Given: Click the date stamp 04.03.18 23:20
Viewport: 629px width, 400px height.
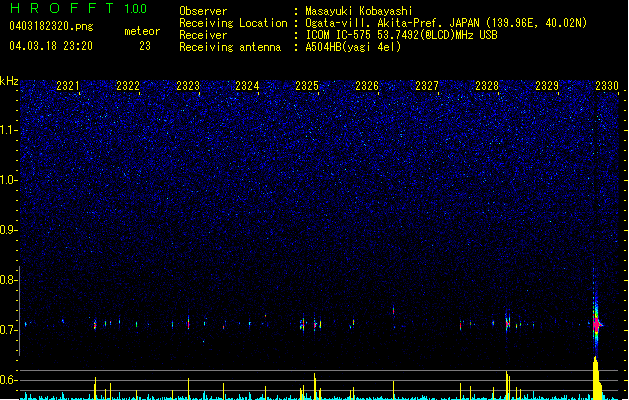Looking at the screenshot, I should click(x=51, y=46).
